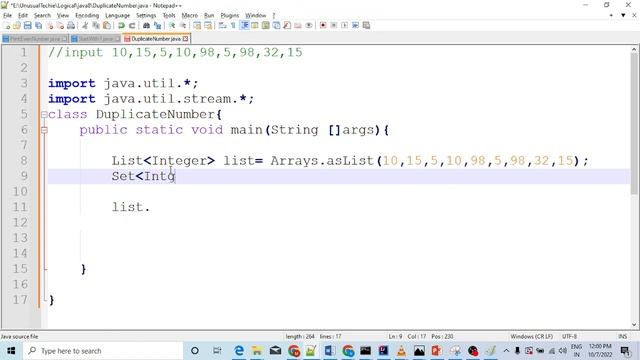640x360 pixels.
Task: Open Microsoft Edge from the taskbar
Action: coord(239,351)
